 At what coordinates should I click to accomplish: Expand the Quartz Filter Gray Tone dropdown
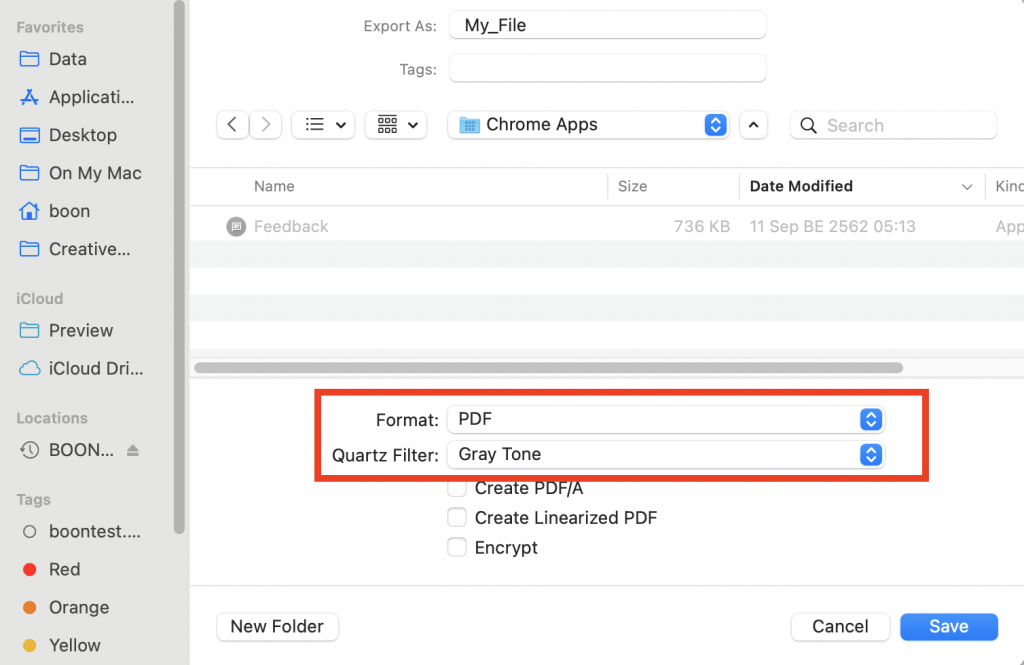tap(665, 454)
